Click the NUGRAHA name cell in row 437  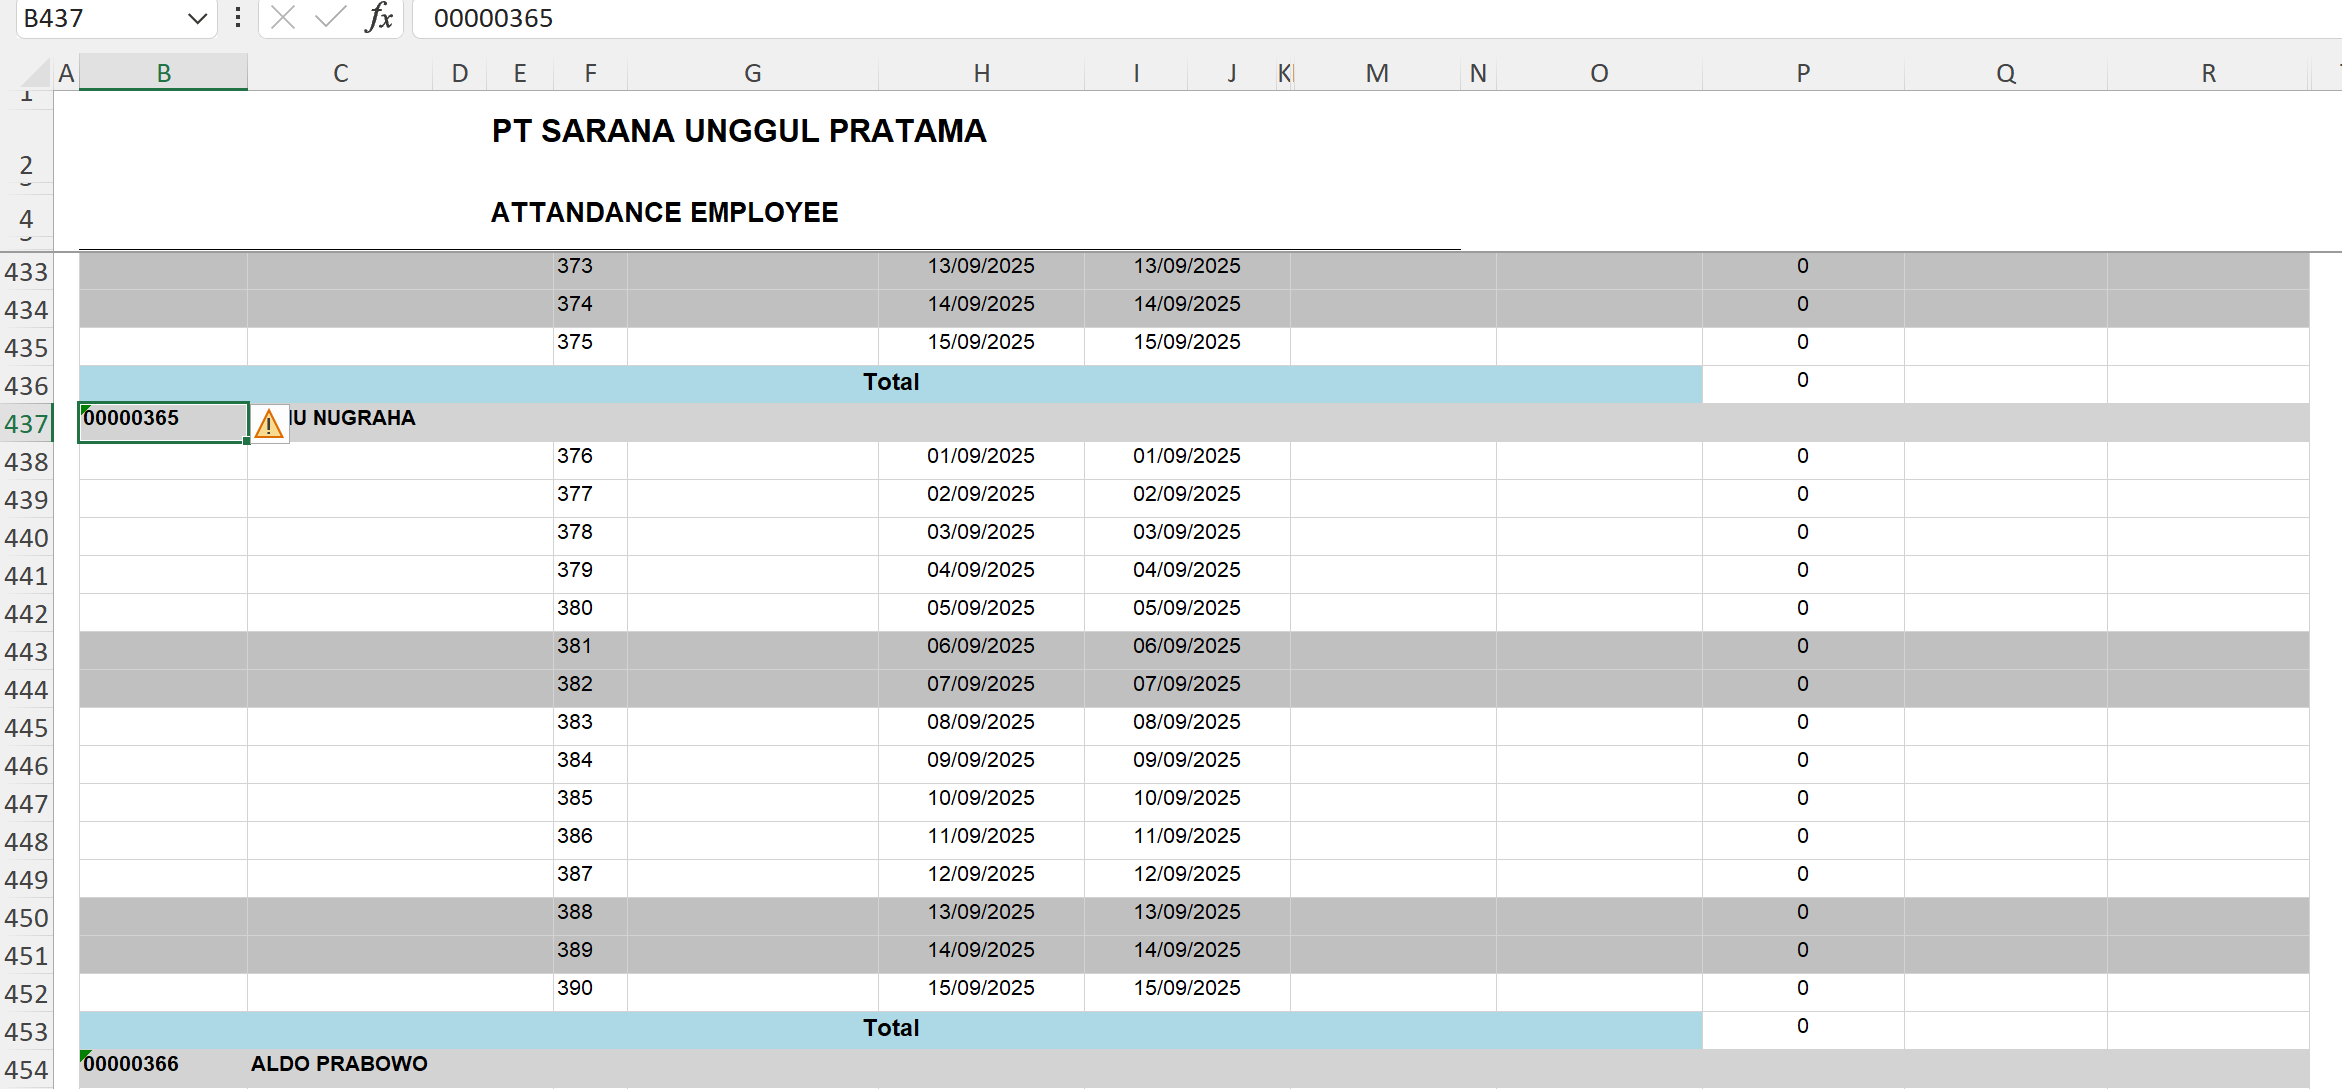pos(352,418)
